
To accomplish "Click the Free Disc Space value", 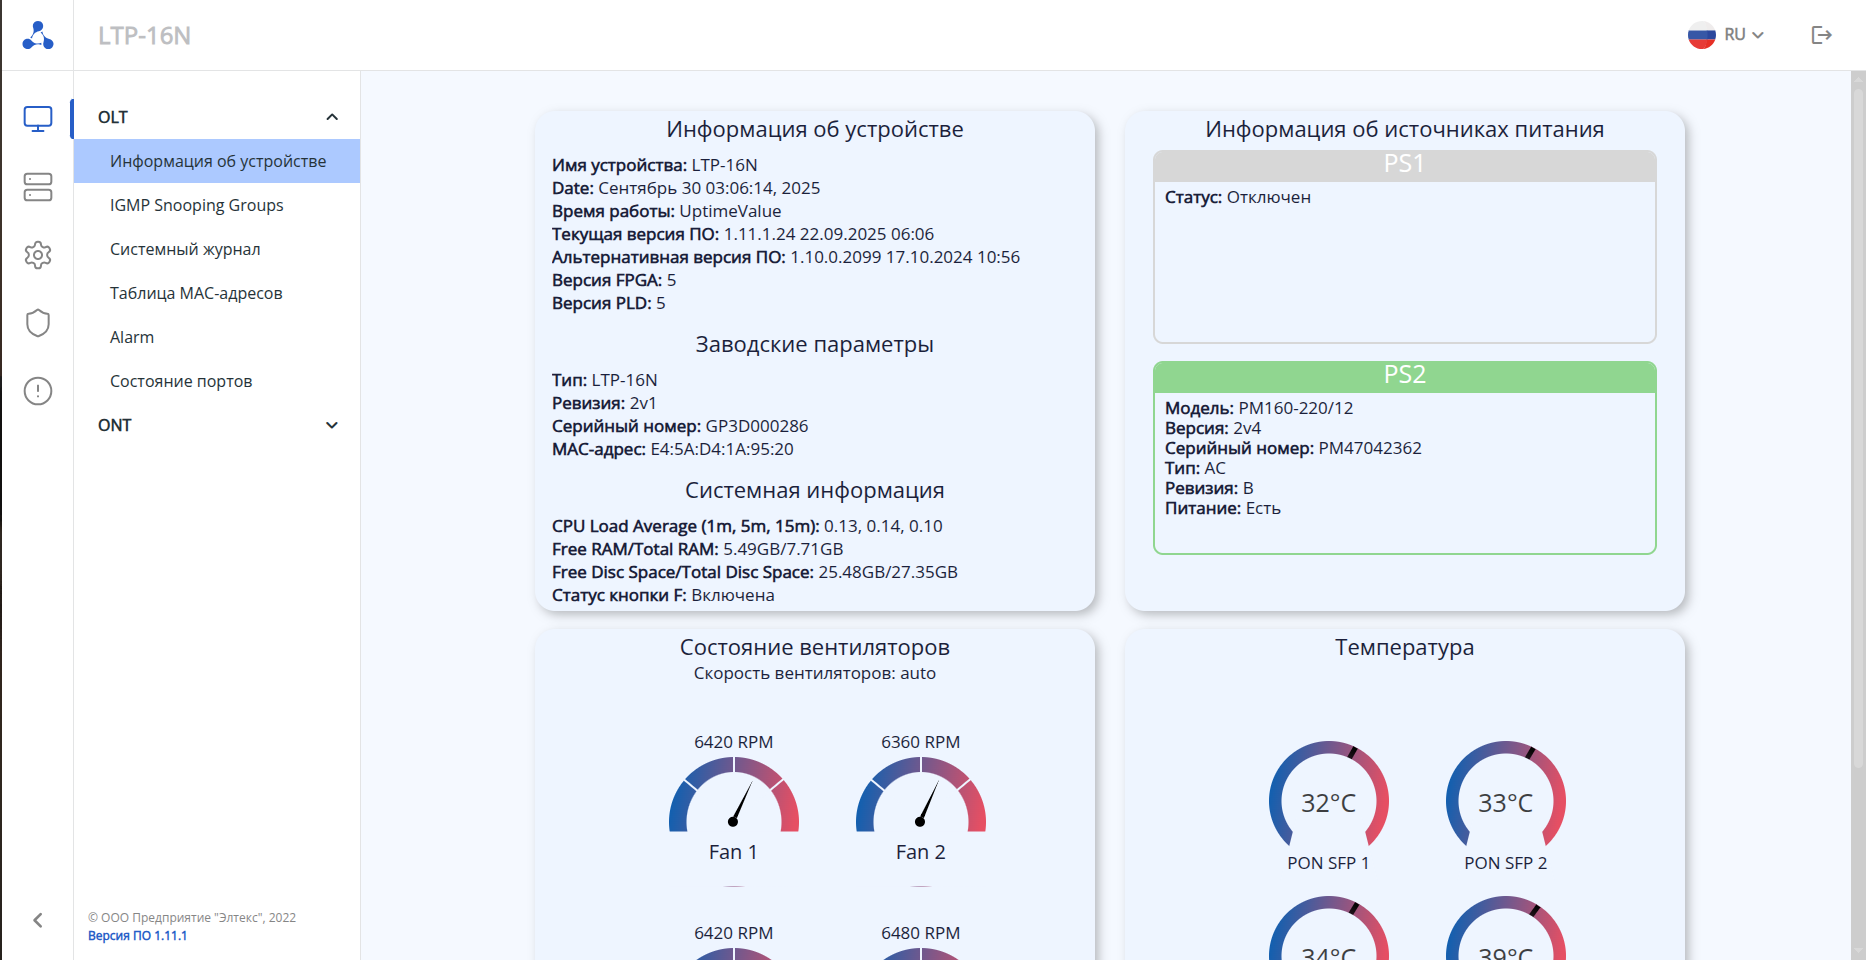I will [888, 572].
